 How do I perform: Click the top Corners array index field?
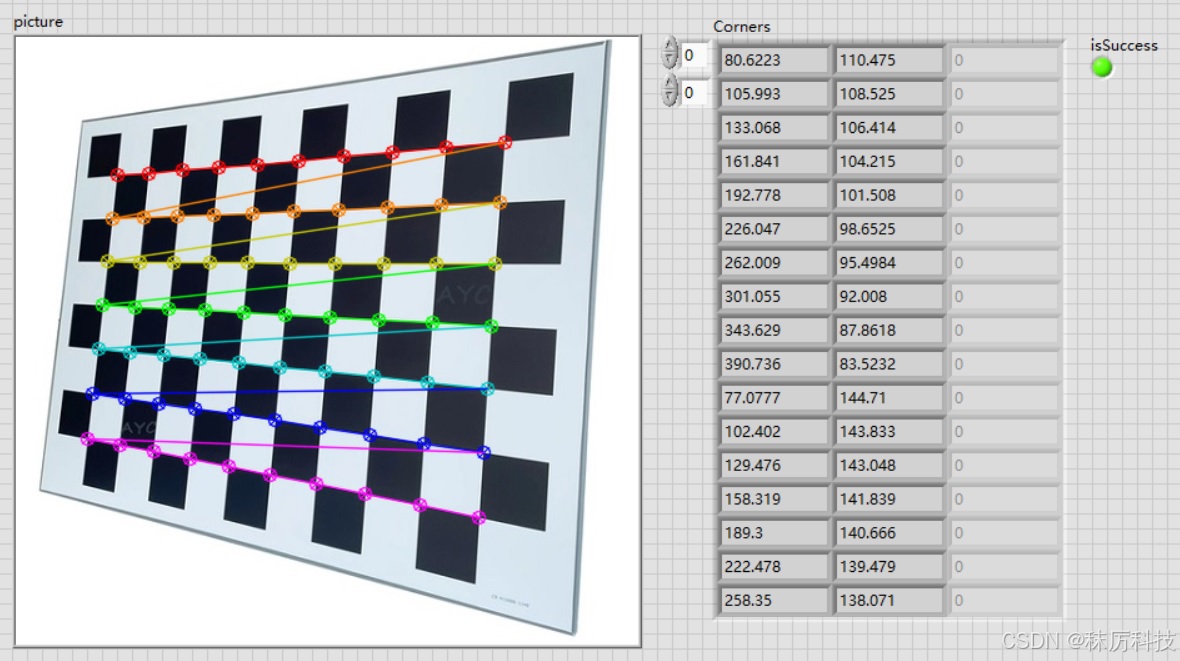(695, 55)
